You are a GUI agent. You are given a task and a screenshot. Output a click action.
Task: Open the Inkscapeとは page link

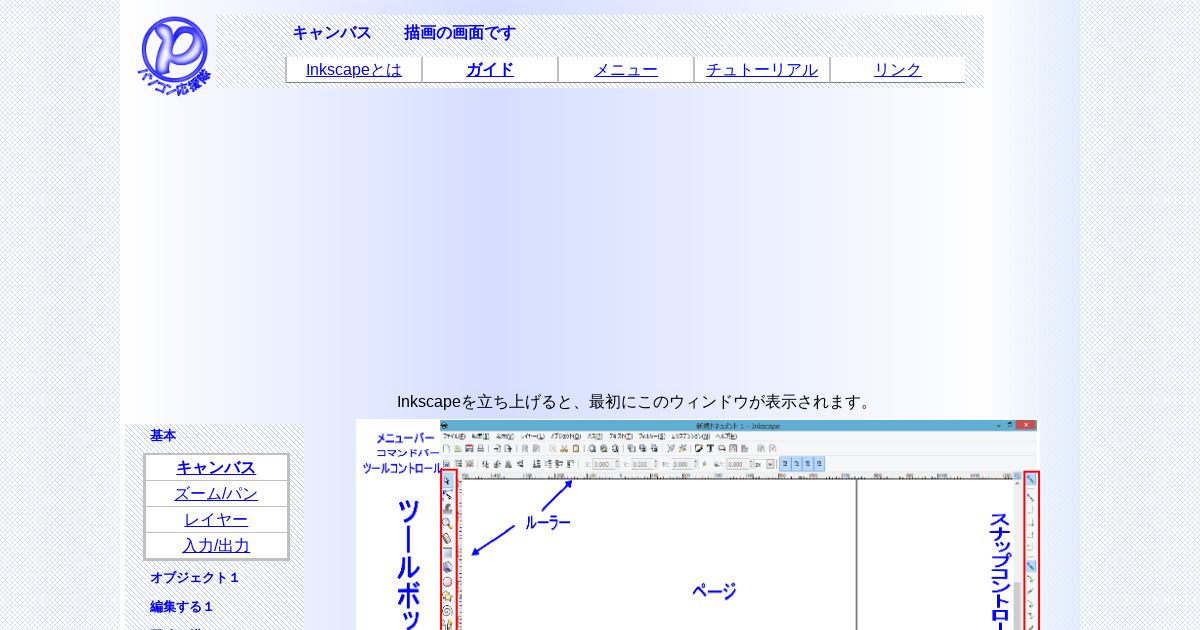coord(354,70)
